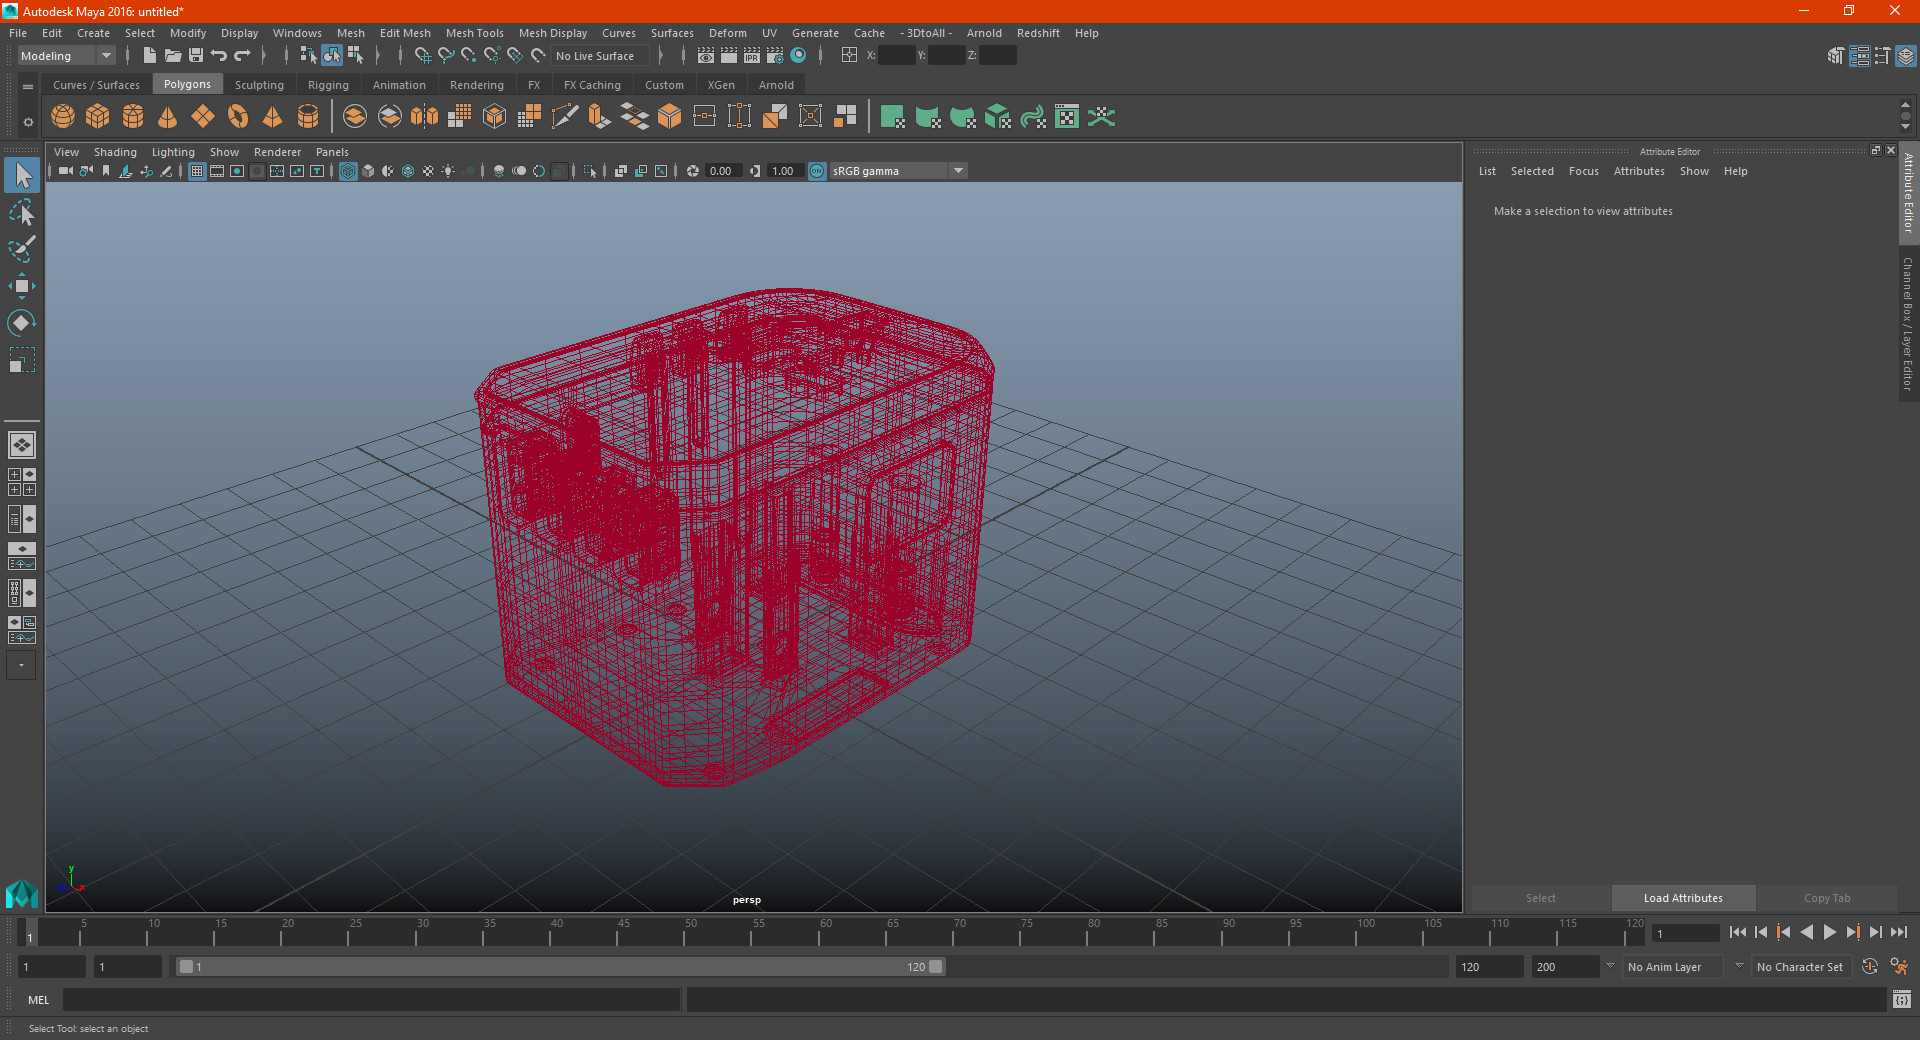Toggle the Attribute Editor sidebar icon
This screenshot has width=1920, height=1040.
(1859, 56)
